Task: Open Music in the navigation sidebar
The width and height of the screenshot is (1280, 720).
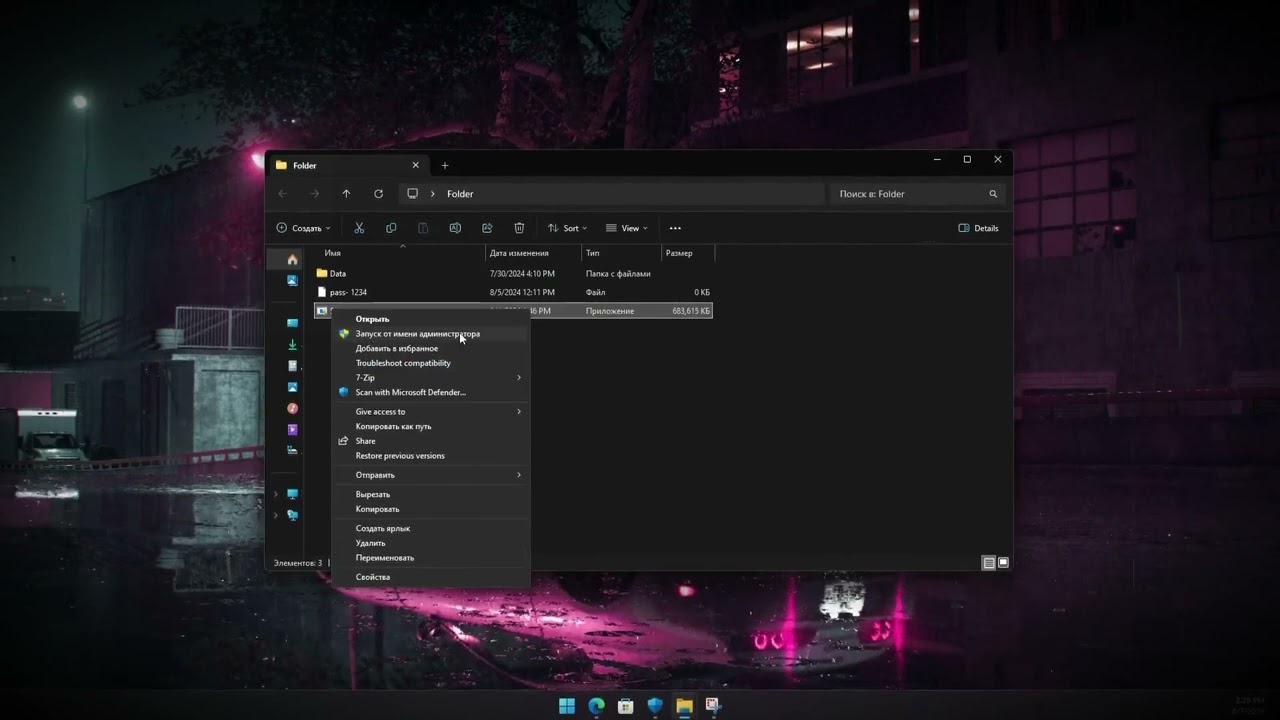Action: [x=292, y=408]
